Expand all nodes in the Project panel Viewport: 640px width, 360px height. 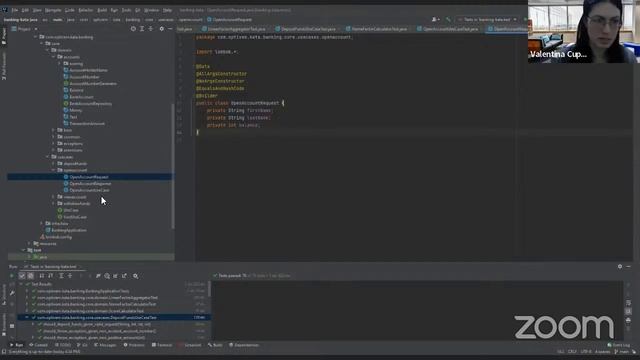coord(142,29)
